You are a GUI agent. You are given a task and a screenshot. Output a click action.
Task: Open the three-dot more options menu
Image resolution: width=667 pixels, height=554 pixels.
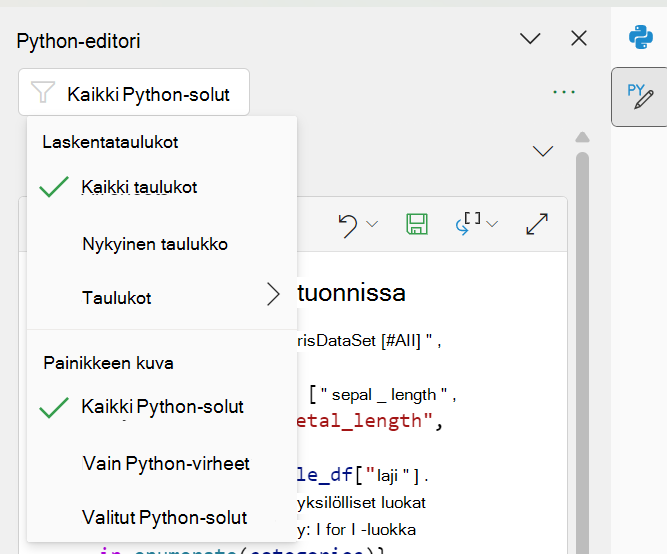[x=564, y=92]
